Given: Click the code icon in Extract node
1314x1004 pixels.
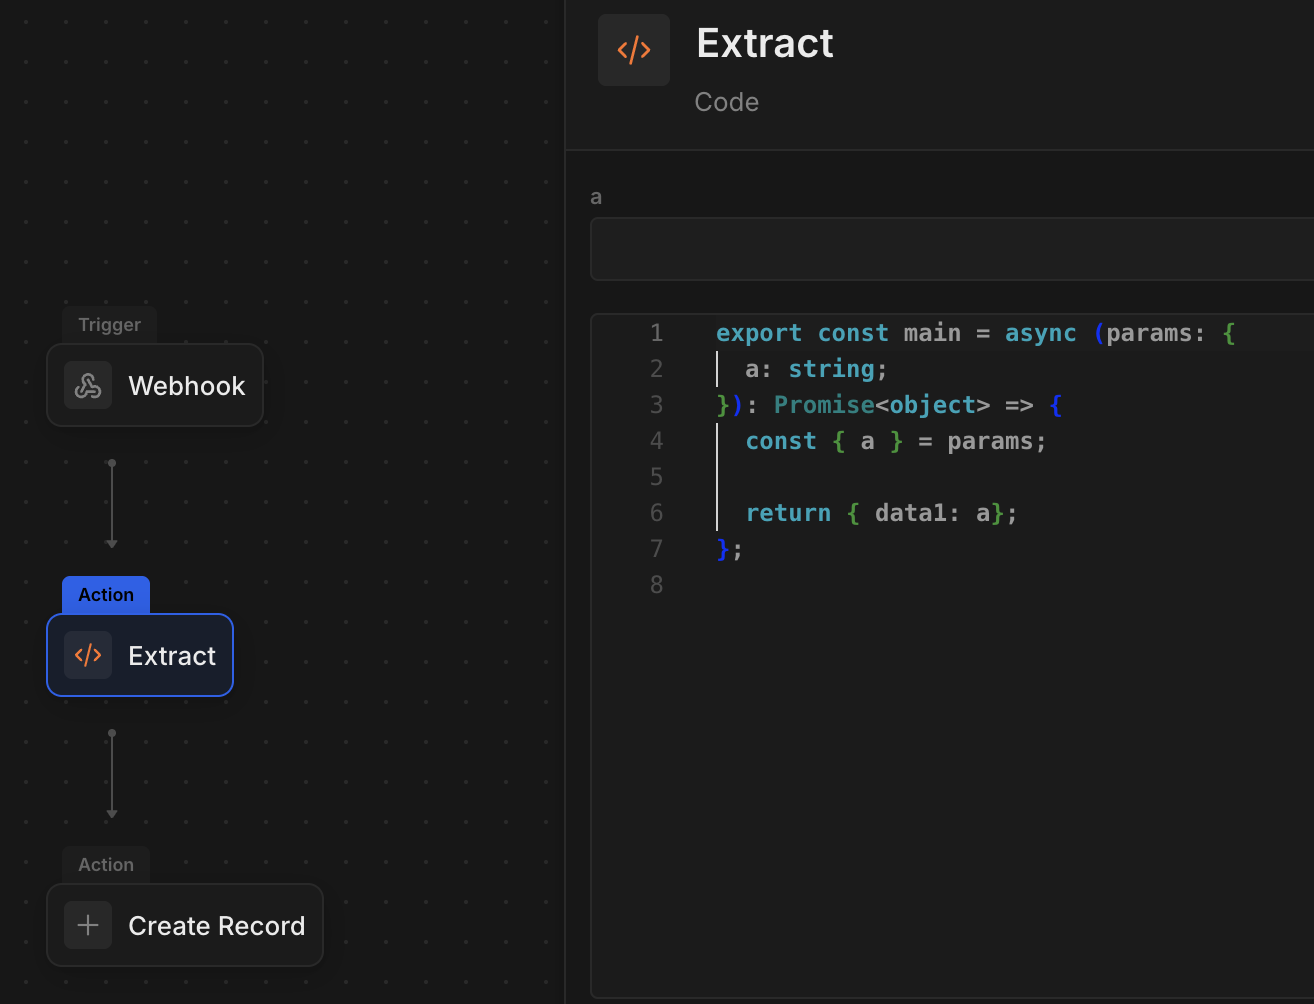Looking at the screenshot, I should (88, 656).
